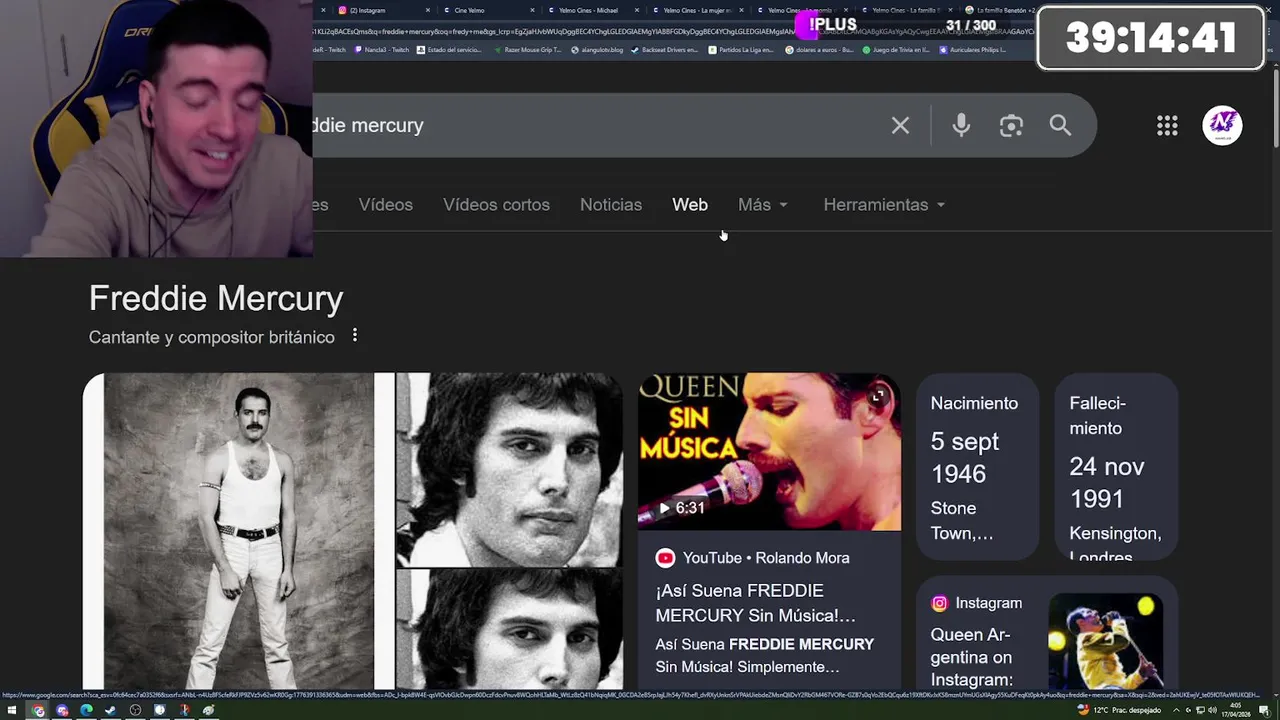Viewport: 1280px width, 720px height.
Task: Click the Freddie Mercury knowledge panel title
Action: (216, 298)
